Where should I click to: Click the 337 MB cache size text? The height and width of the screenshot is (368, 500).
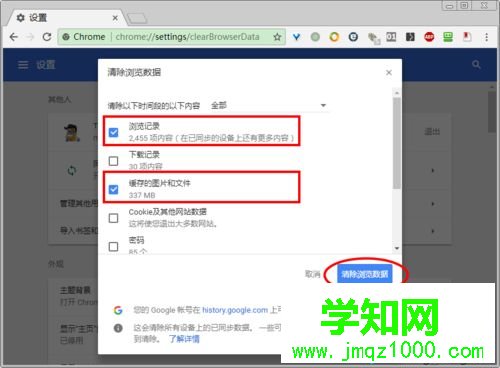tap(142, 195)
